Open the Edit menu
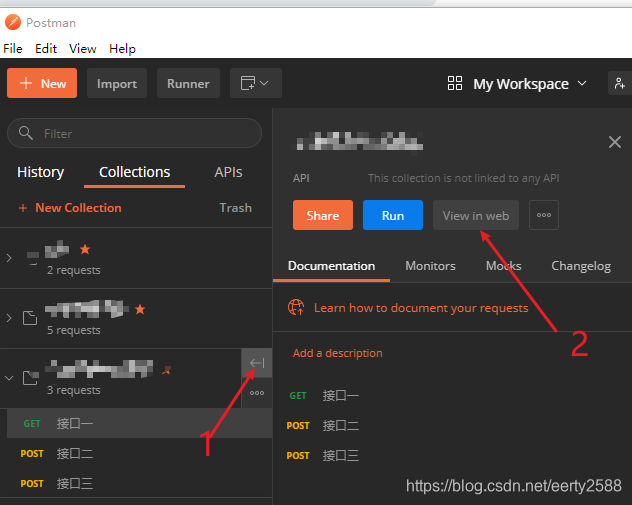632x505 pixels. [46, 49]
